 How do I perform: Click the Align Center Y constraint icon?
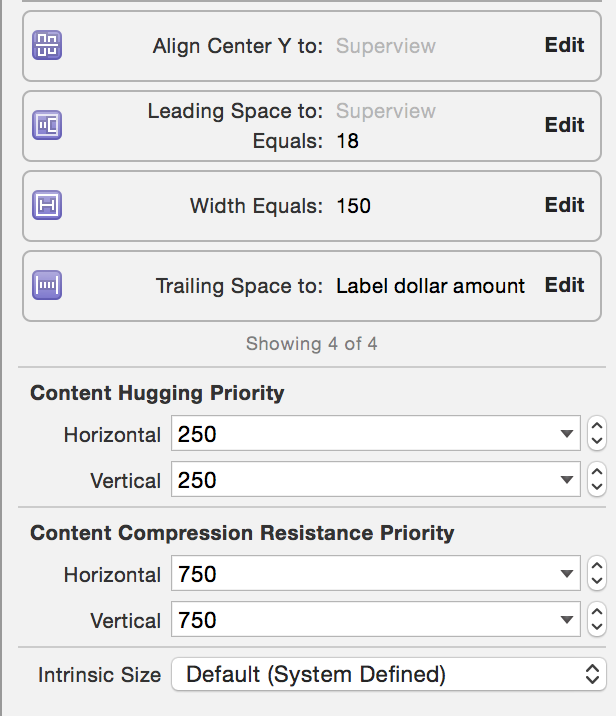48,45
